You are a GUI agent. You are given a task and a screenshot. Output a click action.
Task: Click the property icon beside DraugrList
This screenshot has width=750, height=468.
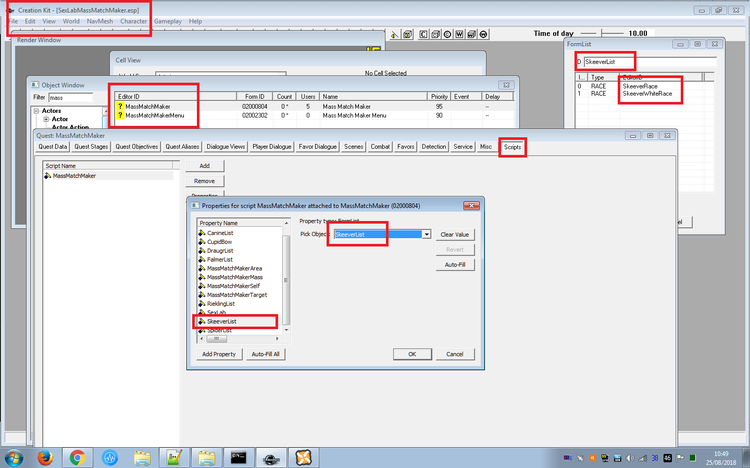click(202, 251)
